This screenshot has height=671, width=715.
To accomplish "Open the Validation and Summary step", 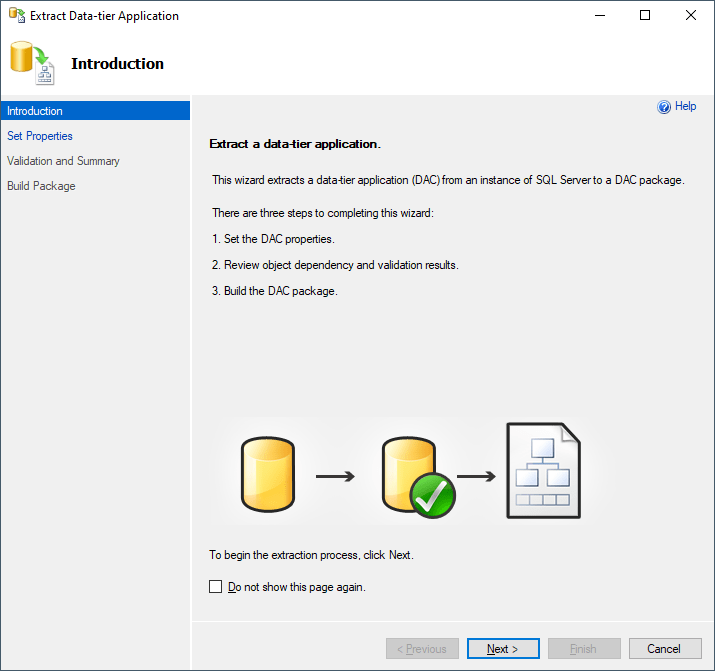I will pos(63,161).
